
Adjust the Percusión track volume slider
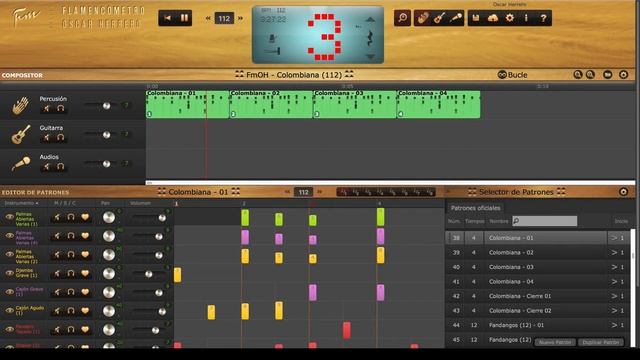tap(107, 106)
